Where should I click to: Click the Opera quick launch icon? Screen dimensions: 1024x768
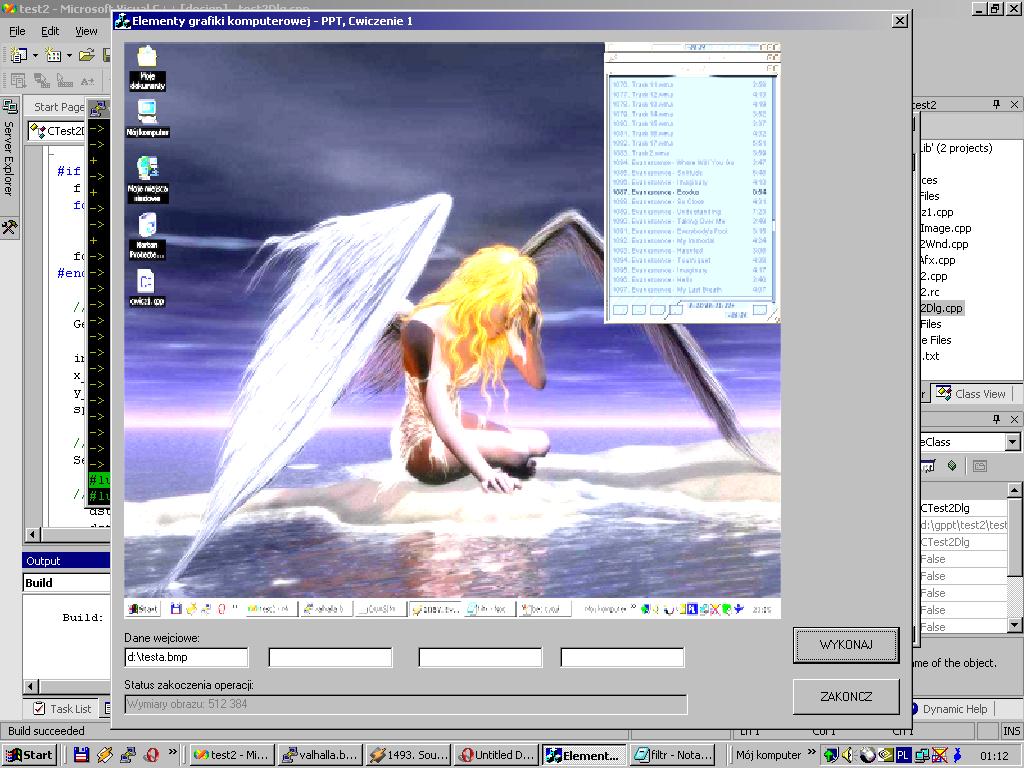152,755
